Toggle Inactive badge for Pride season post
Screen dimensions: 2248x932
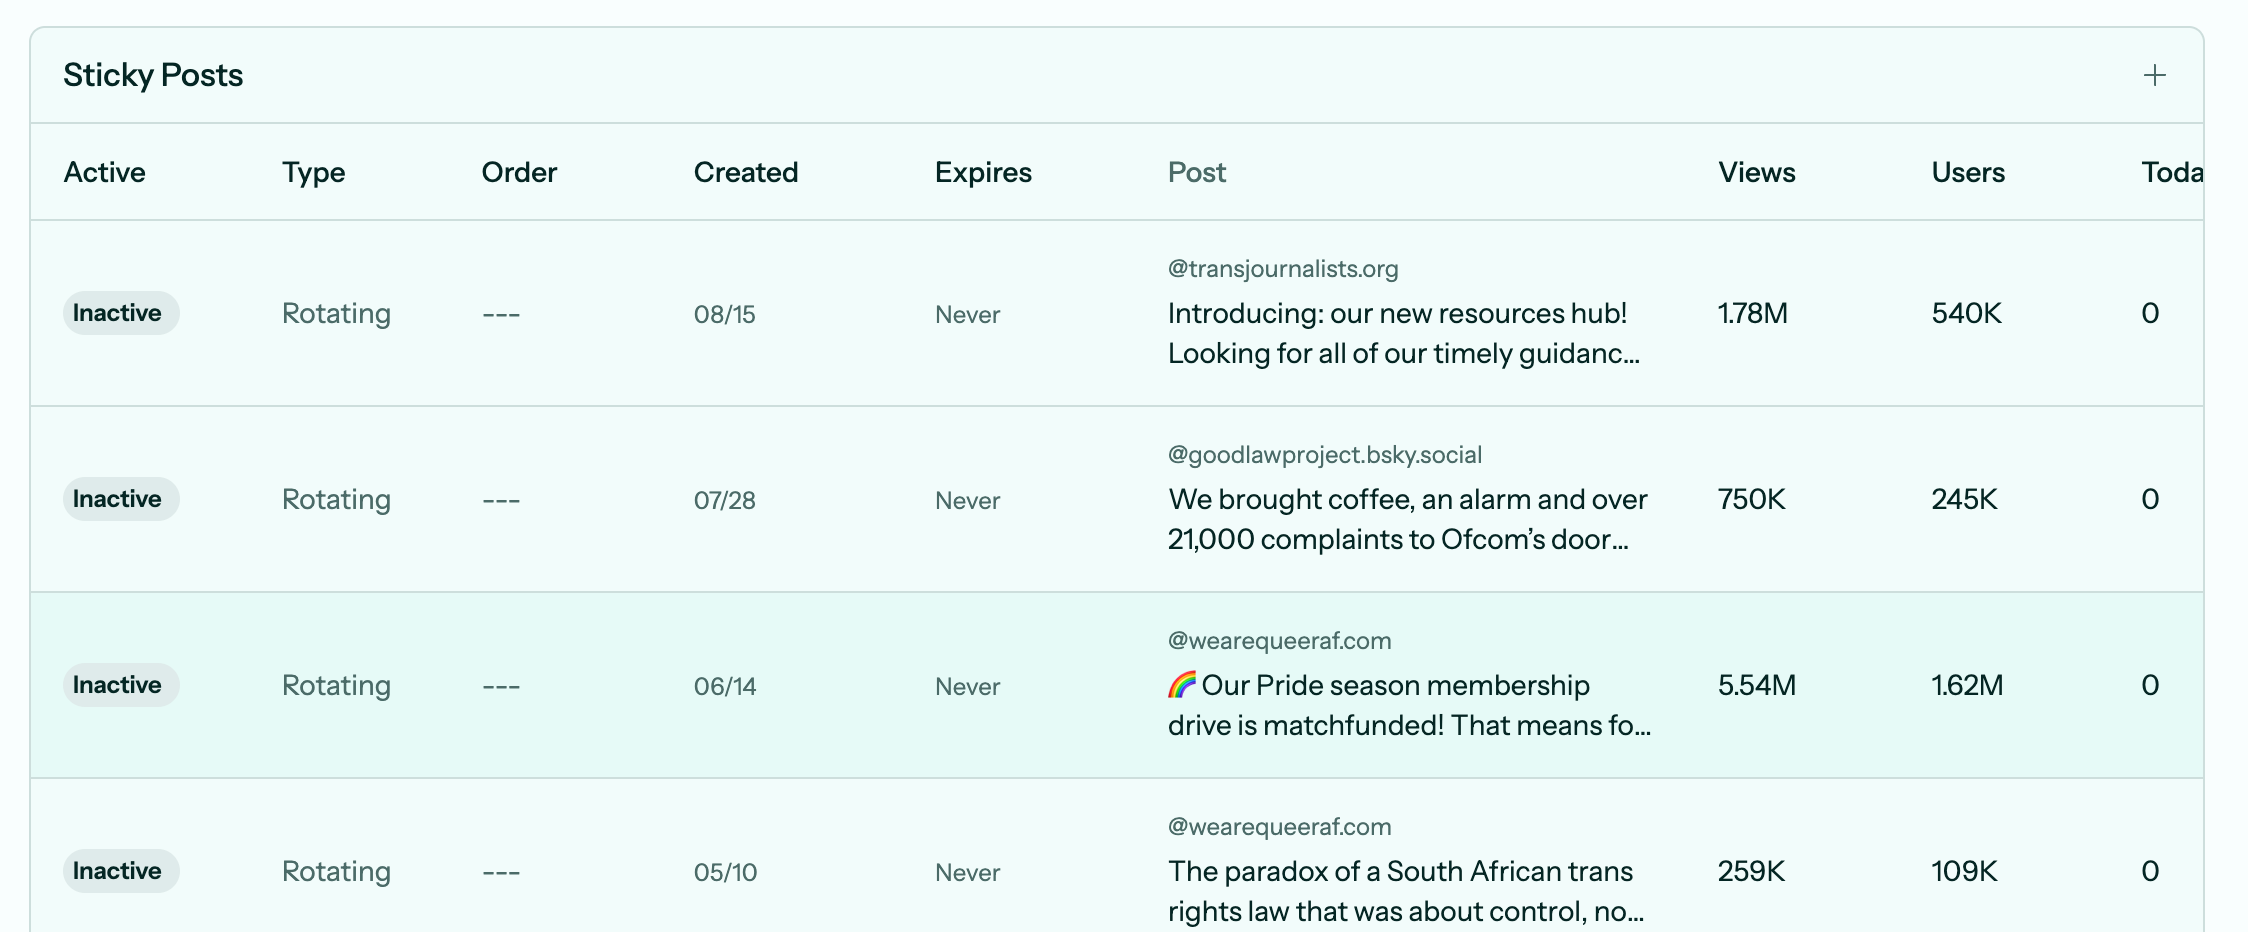[x=120, y=685]
